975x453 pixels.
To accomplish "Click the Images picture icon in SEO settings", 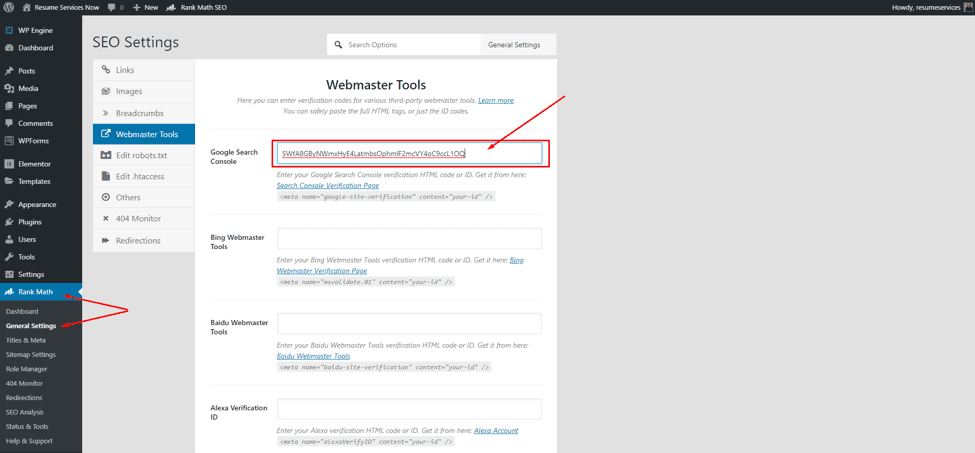I will pyautogui.click(x=106, y=91).
